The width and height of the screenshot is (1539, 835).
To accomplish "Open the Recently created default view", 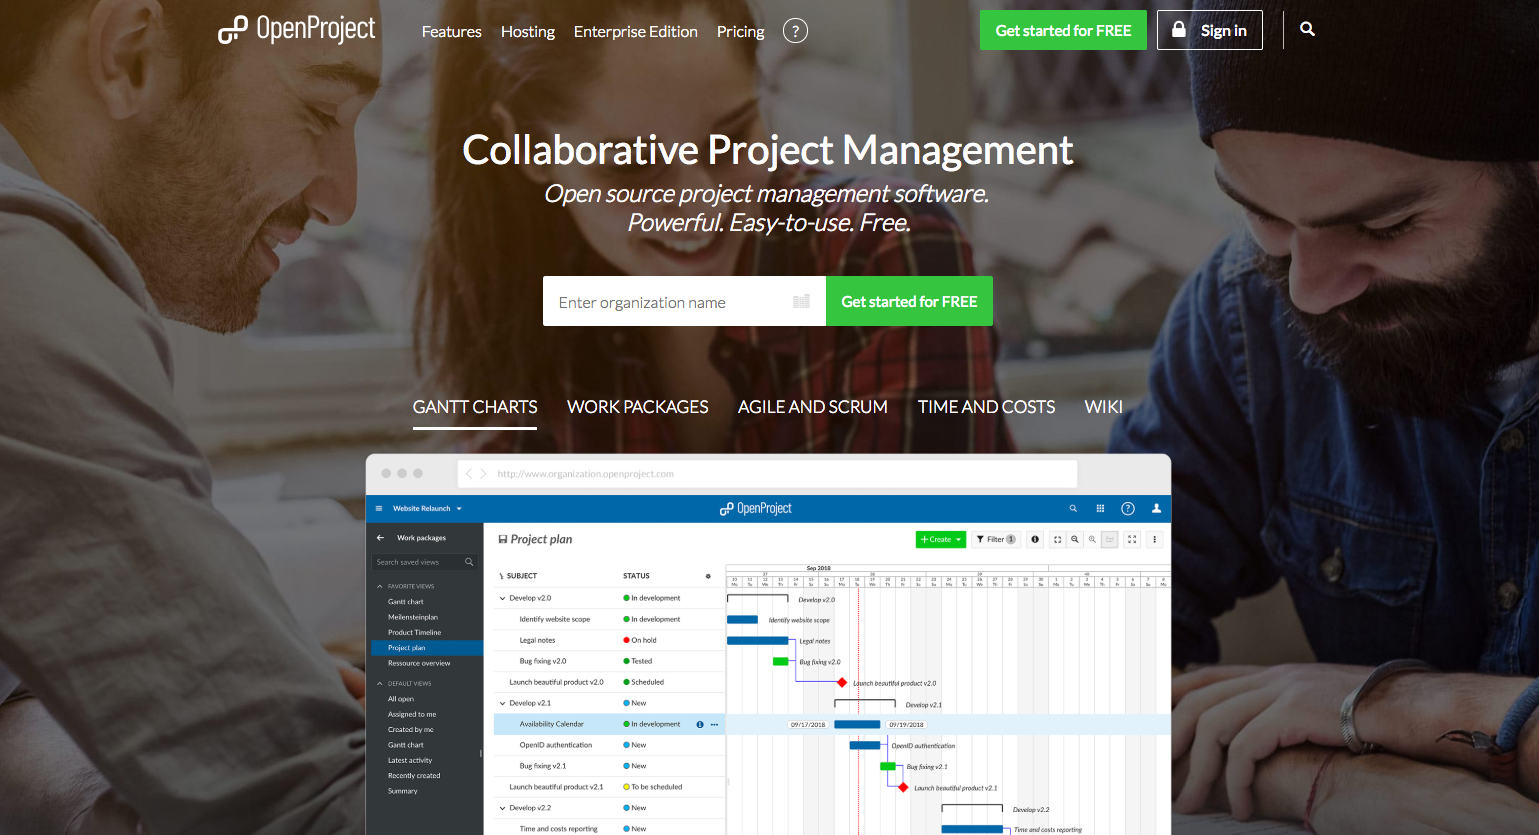I will coord(414,776).
